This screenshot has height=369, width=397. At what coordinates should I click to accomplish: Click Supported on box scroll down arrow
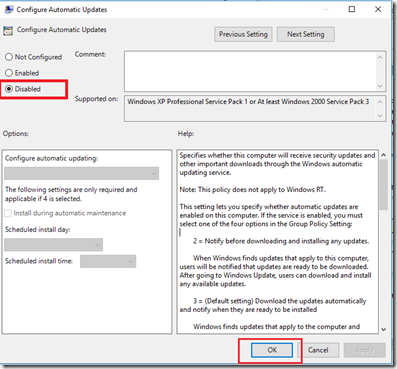point(380,116)
